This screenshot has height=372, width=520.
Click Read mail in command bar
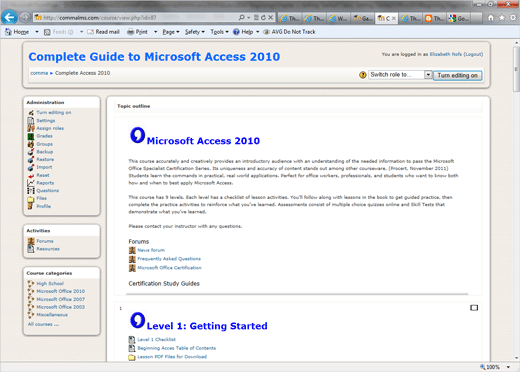[103, 32]
